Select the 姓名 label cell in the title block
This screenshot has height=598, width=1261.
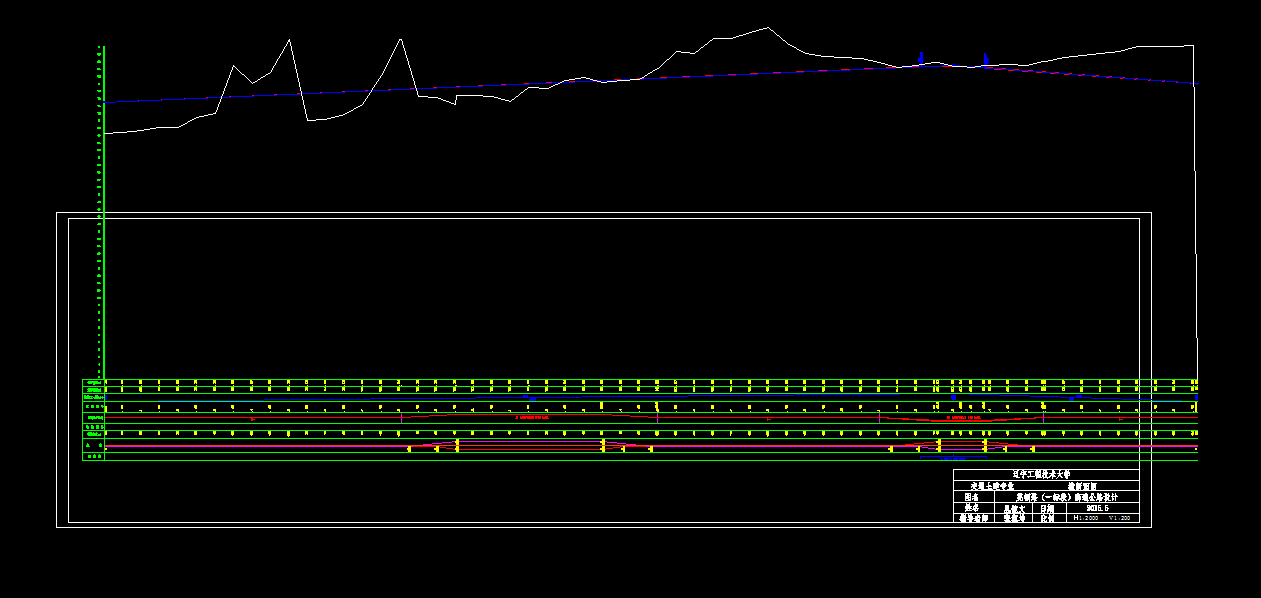[x=972, y=507]
